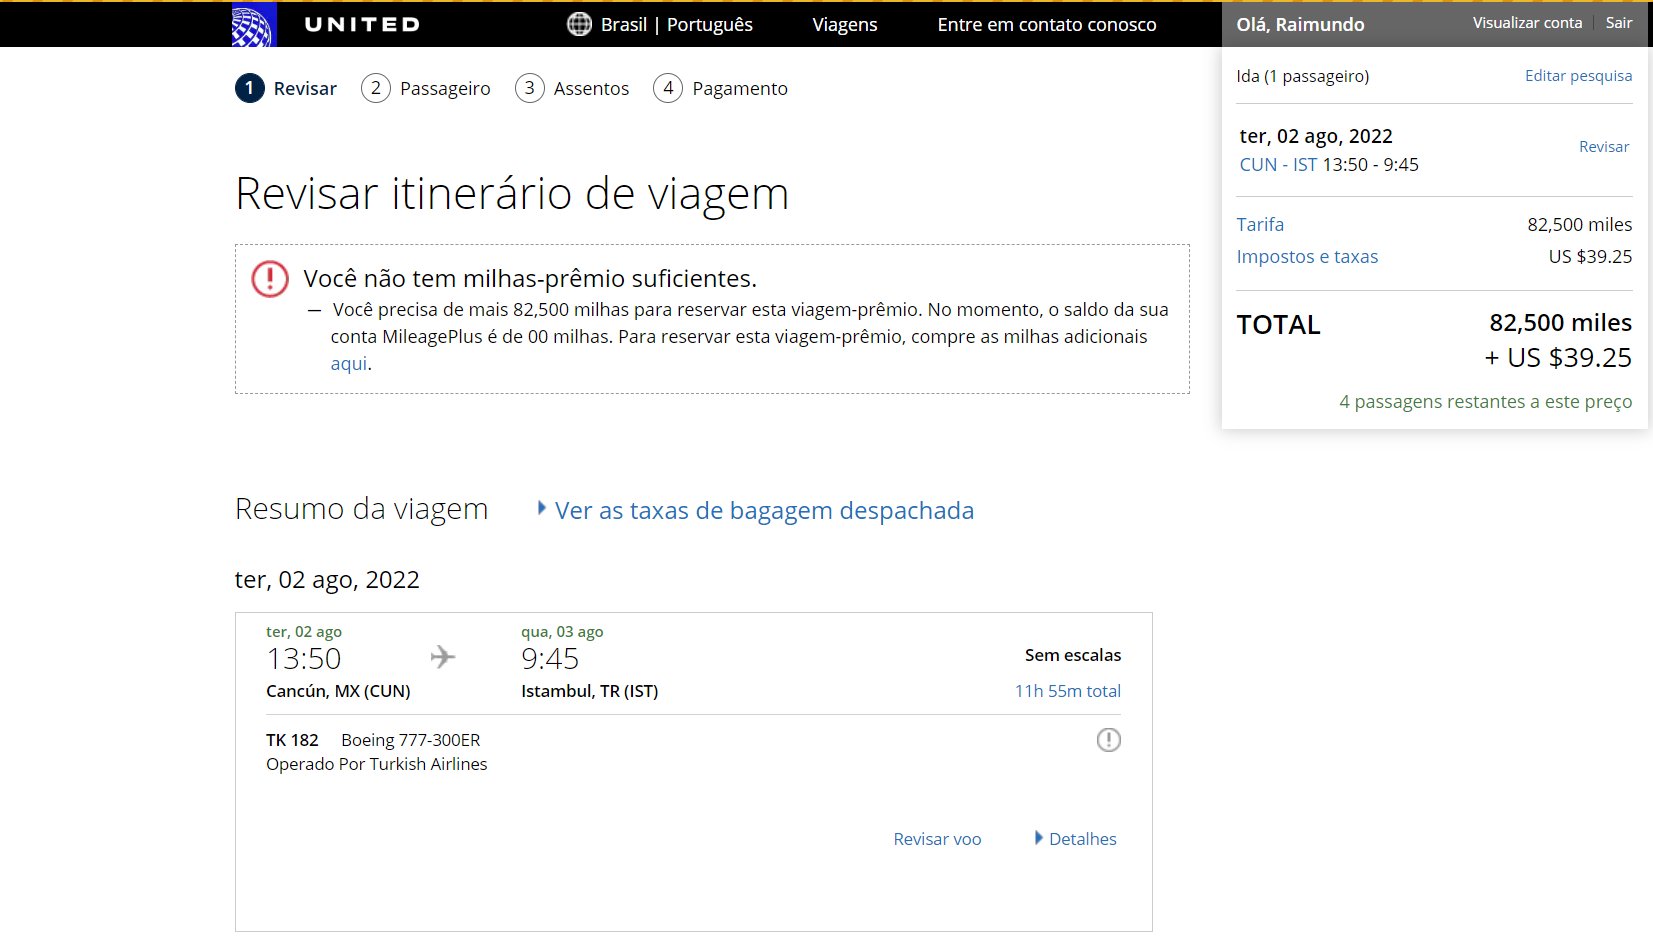Click the language globe icon
Image resolution: width=1653 pixels, height=940 pixels.
579,24
